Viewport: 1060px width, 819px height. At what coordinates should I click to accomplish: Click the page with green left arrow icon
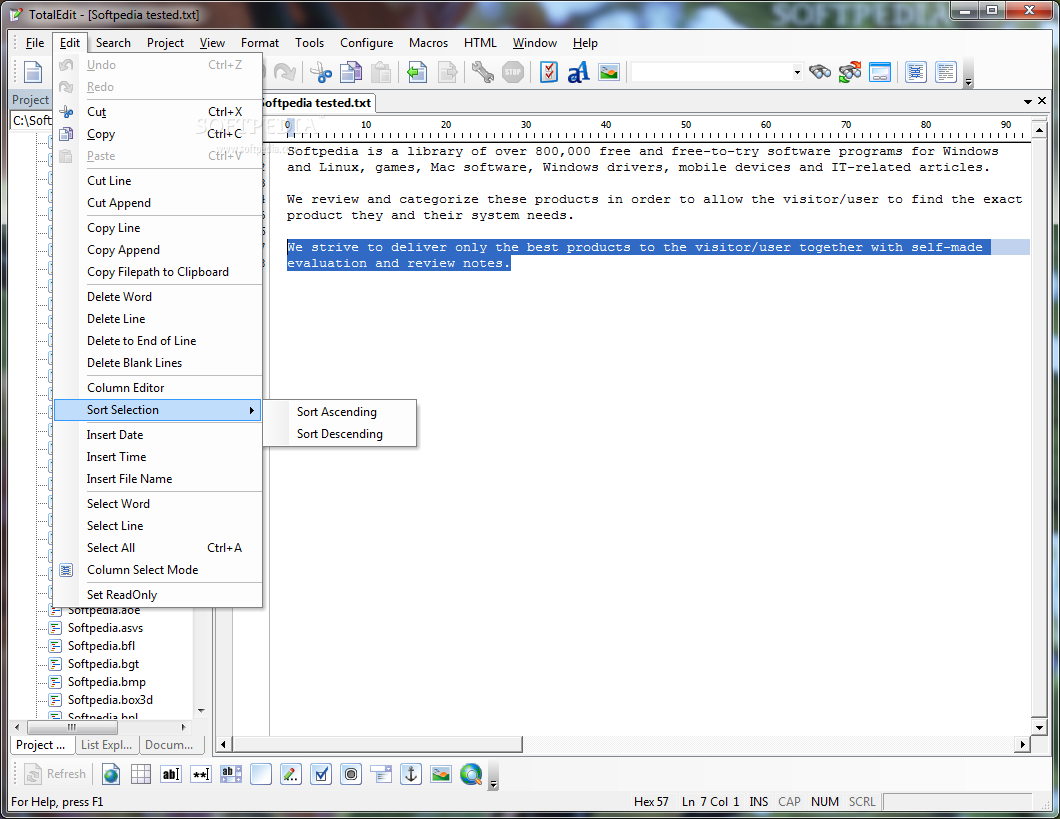click(417, 72)
